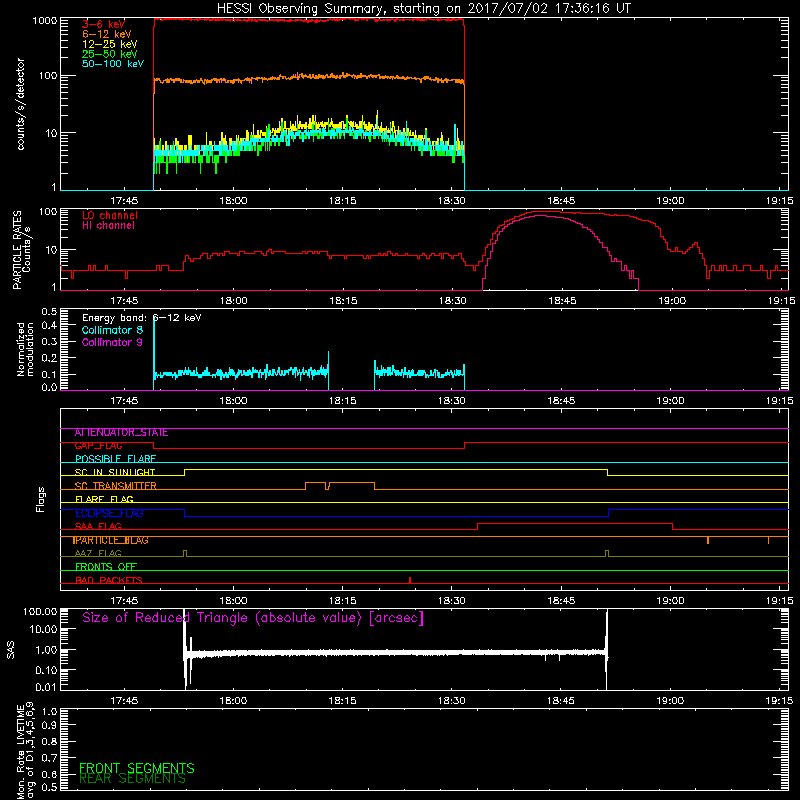
Task: Click the SAA_FLAG label
Action: point(98,527)
